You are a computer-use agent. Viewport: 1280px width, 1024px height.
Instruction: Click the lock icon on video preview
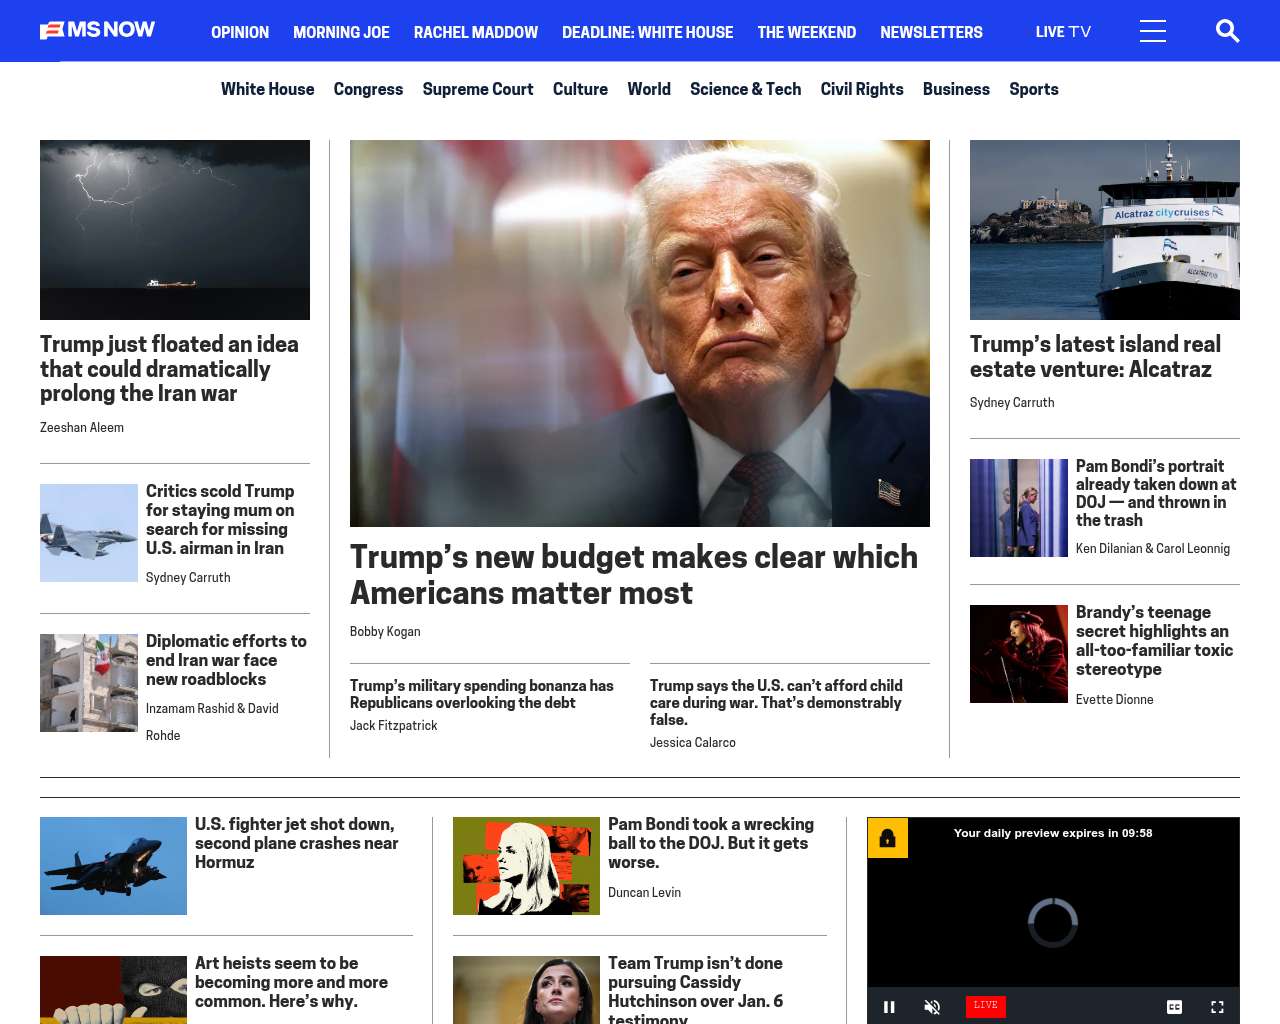coord(887,838)
